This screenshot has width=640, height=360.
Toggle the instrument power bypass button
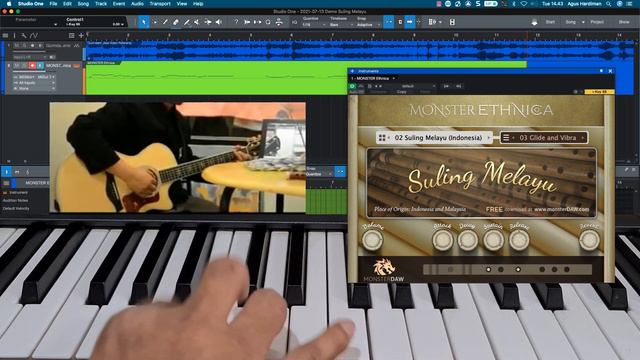point(352,86)
